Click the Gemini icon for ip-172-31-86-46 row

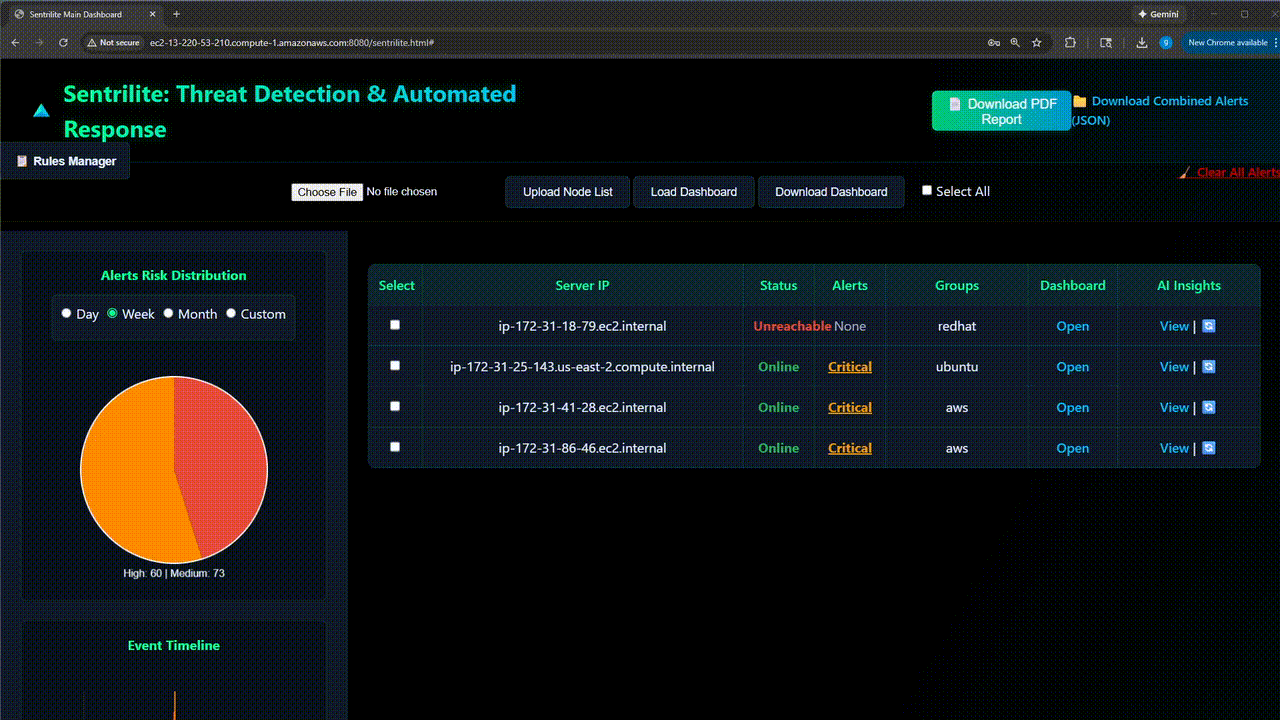[1209, 448]
